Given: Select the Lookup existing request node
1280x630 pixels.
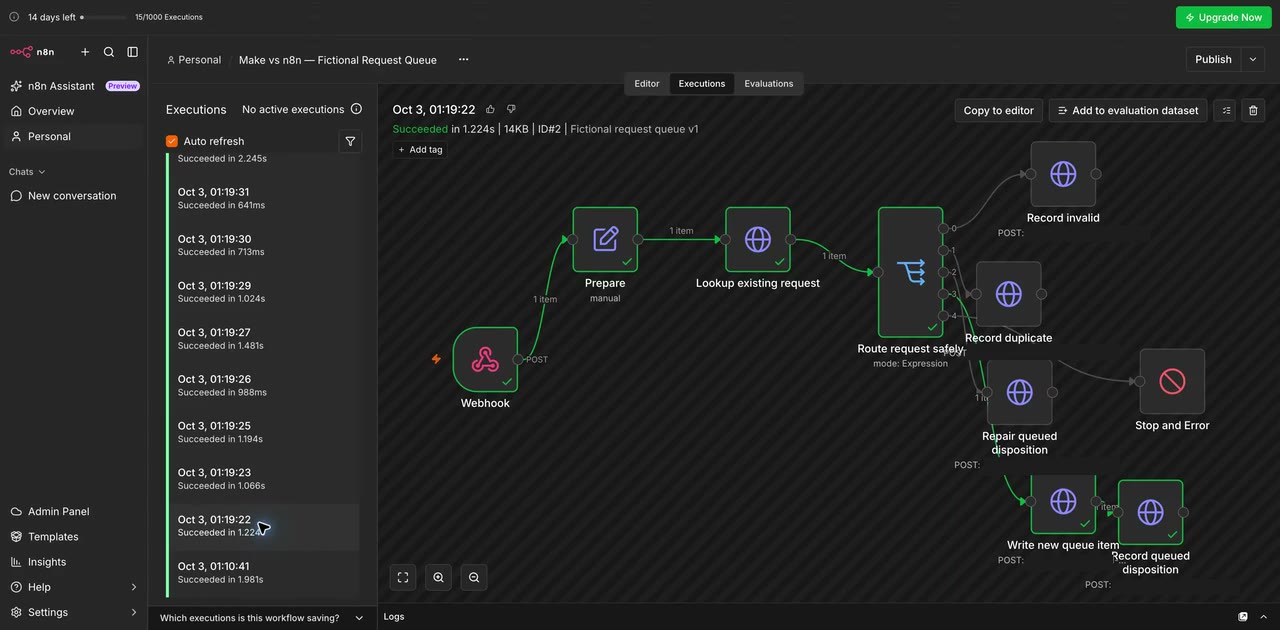Looking at the screenshot, I should (x=758, y=239).
